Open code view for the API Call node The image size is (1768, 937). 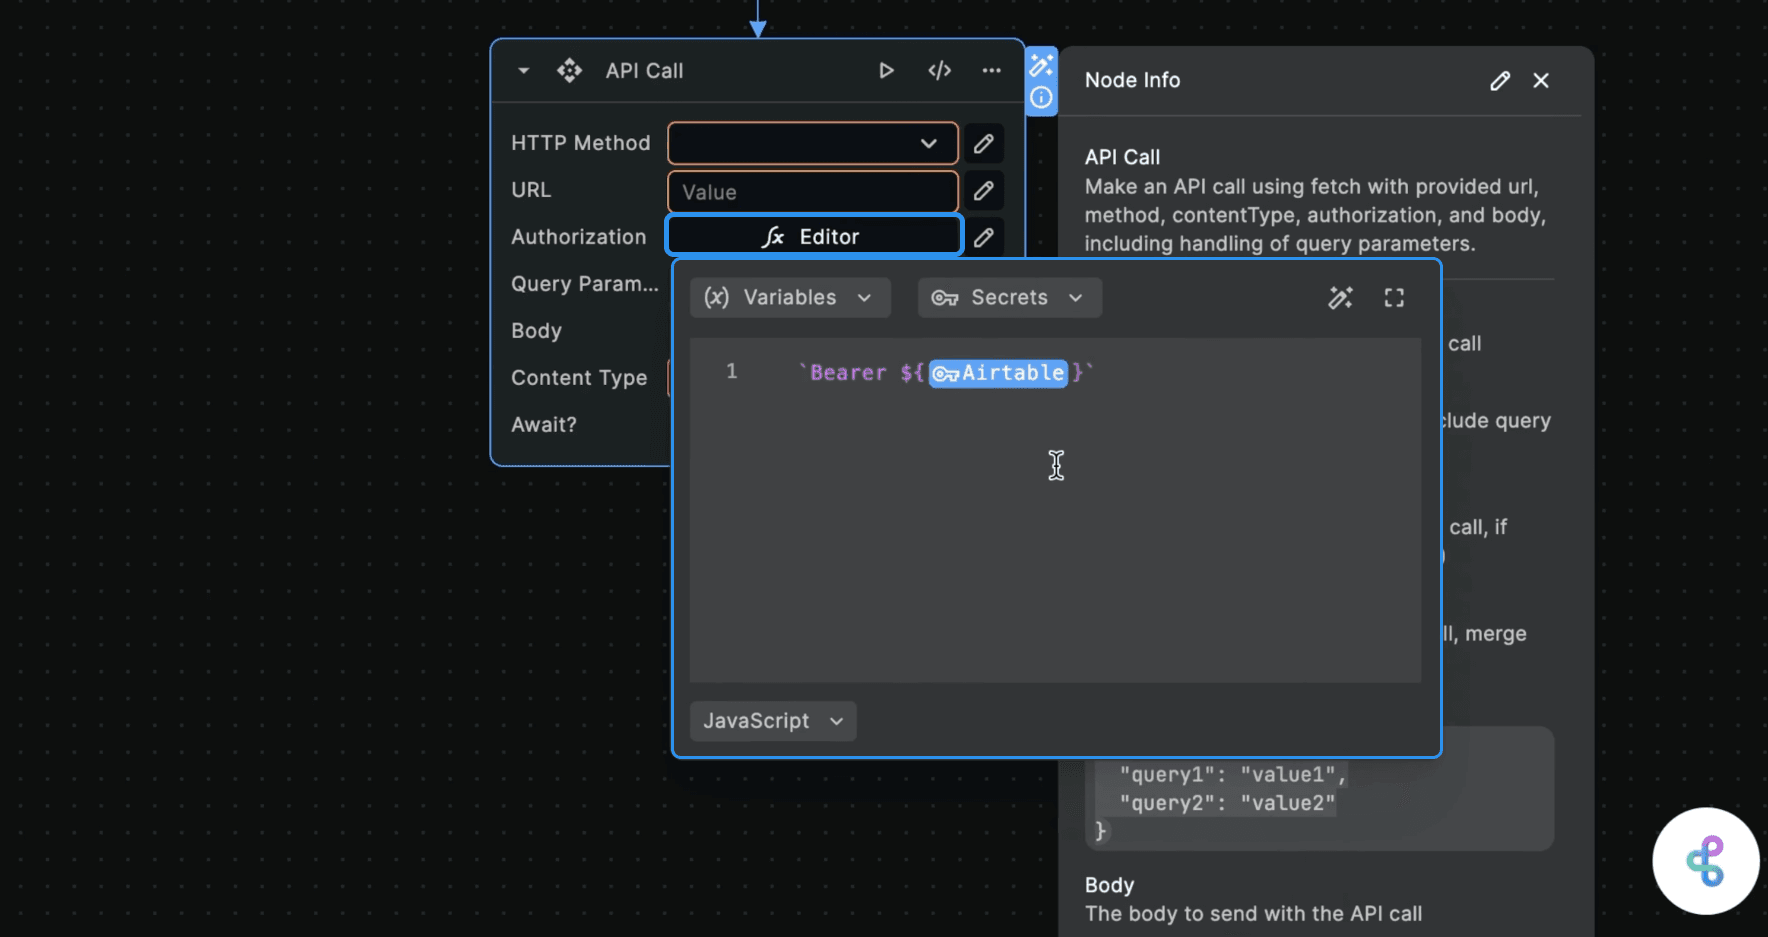click(939, 70)
